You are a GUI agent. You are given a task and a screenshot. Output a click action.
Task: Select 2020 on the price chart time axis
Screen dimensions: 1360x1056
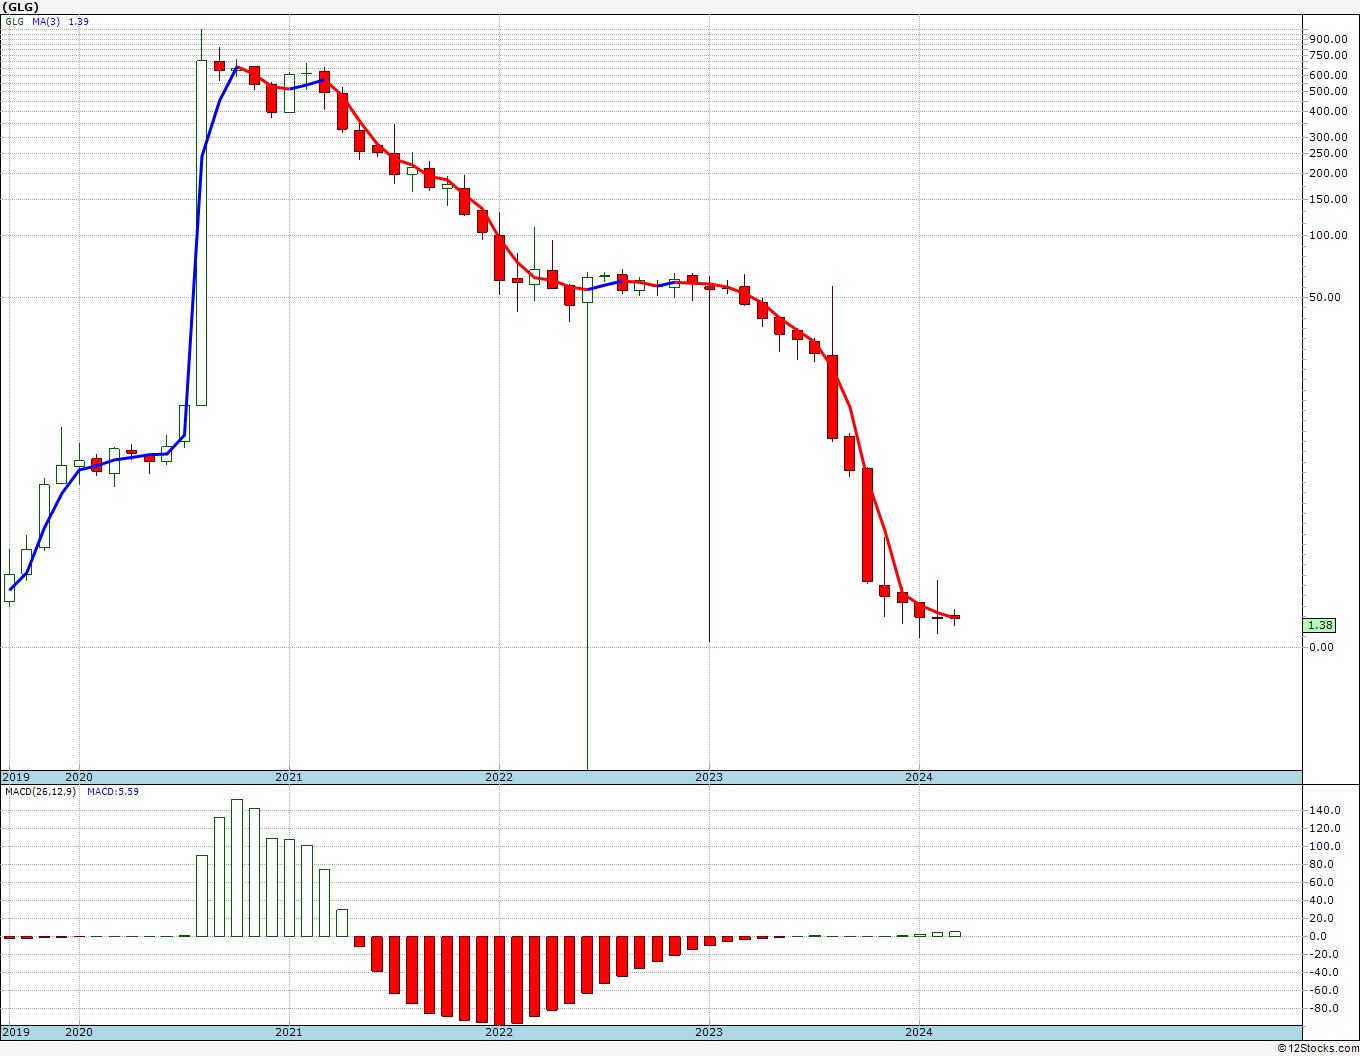click(x=78, y=777)
